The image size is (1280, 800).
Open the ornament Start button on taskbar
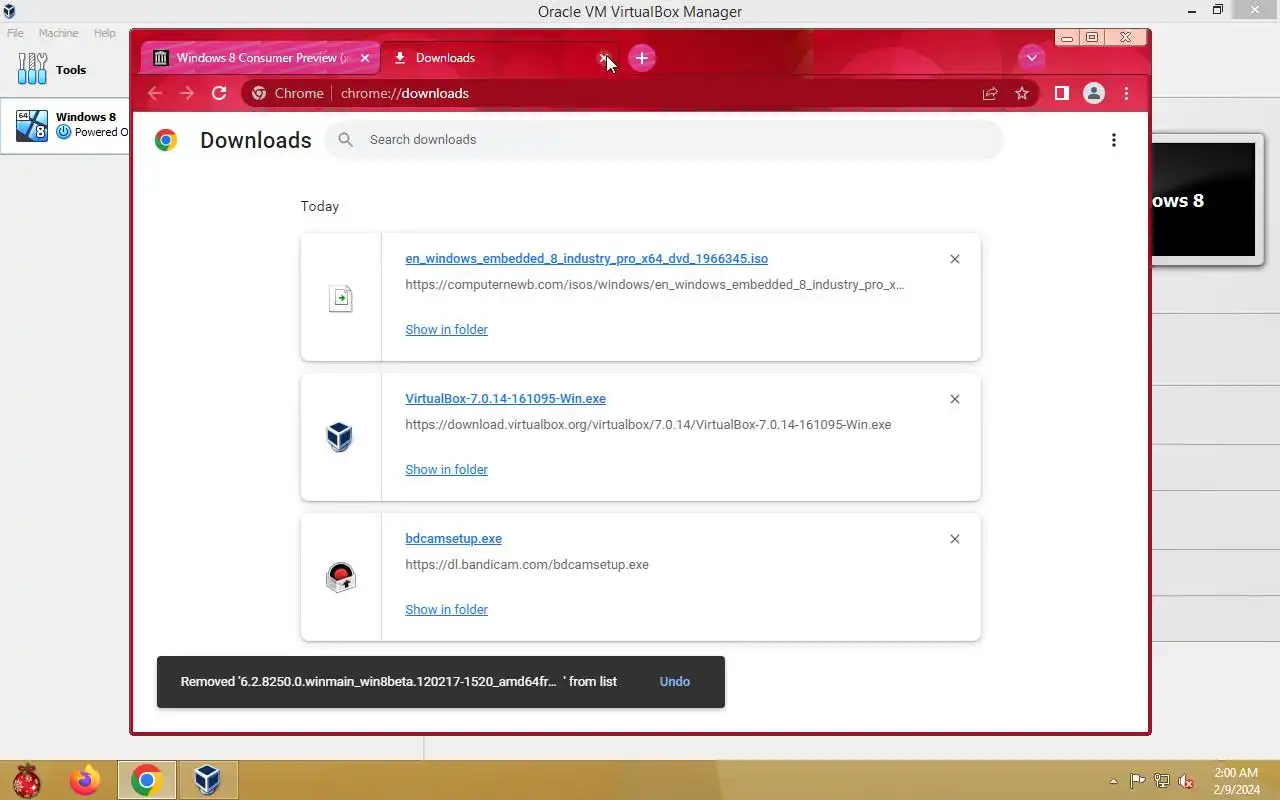[26, 780]
